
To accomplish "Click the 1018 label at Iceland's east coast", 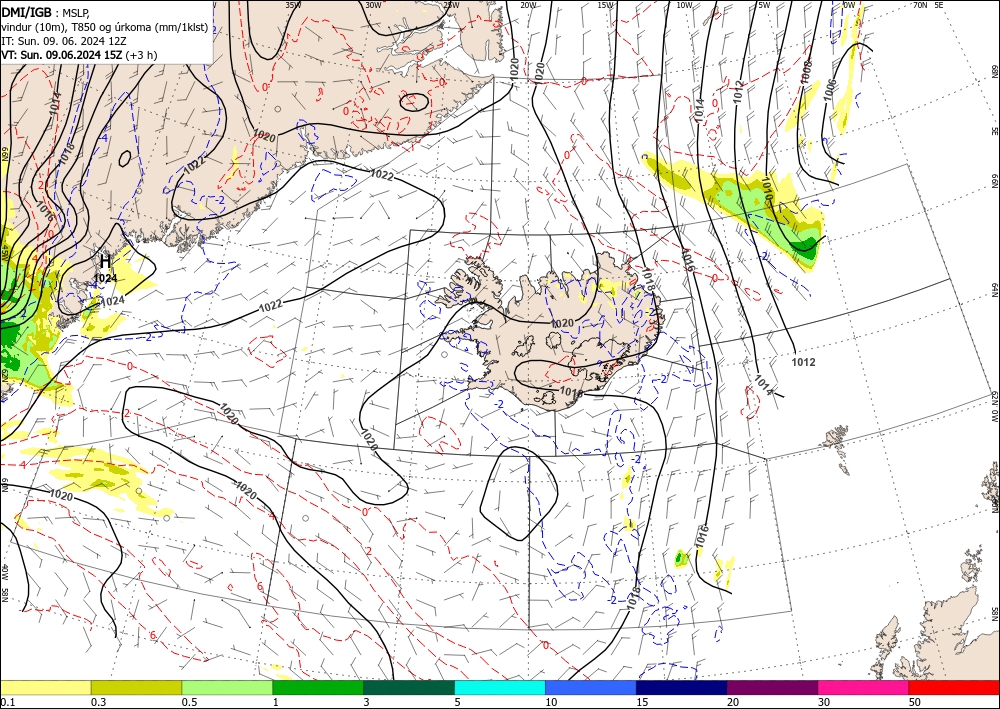I will [650, 281].
